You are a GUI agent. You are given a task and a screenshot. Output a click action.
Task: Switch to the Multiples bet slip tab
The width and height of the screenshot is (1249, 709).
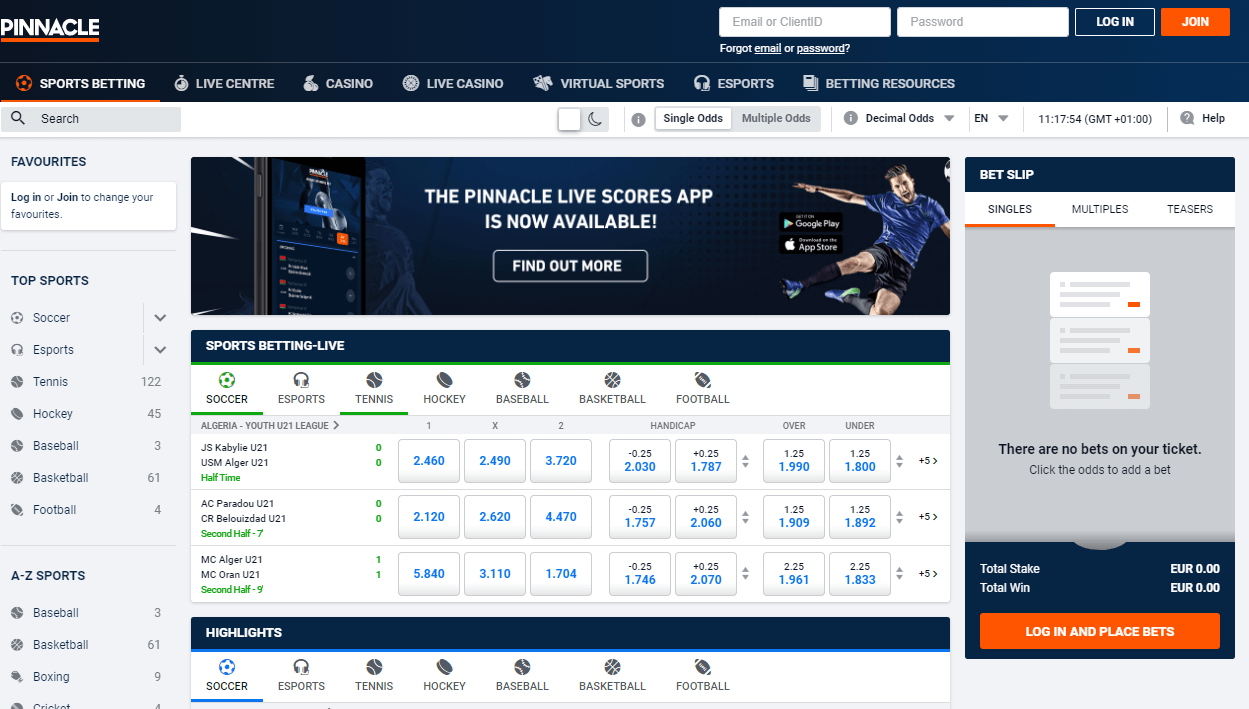[1099, 209]
